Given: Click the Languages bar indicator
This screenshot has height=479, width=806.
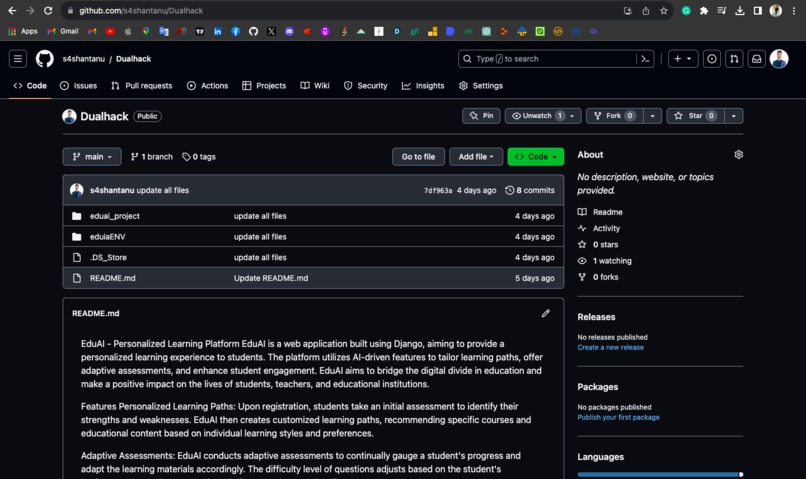Looking at the screenshot, I should pos(660,474).
